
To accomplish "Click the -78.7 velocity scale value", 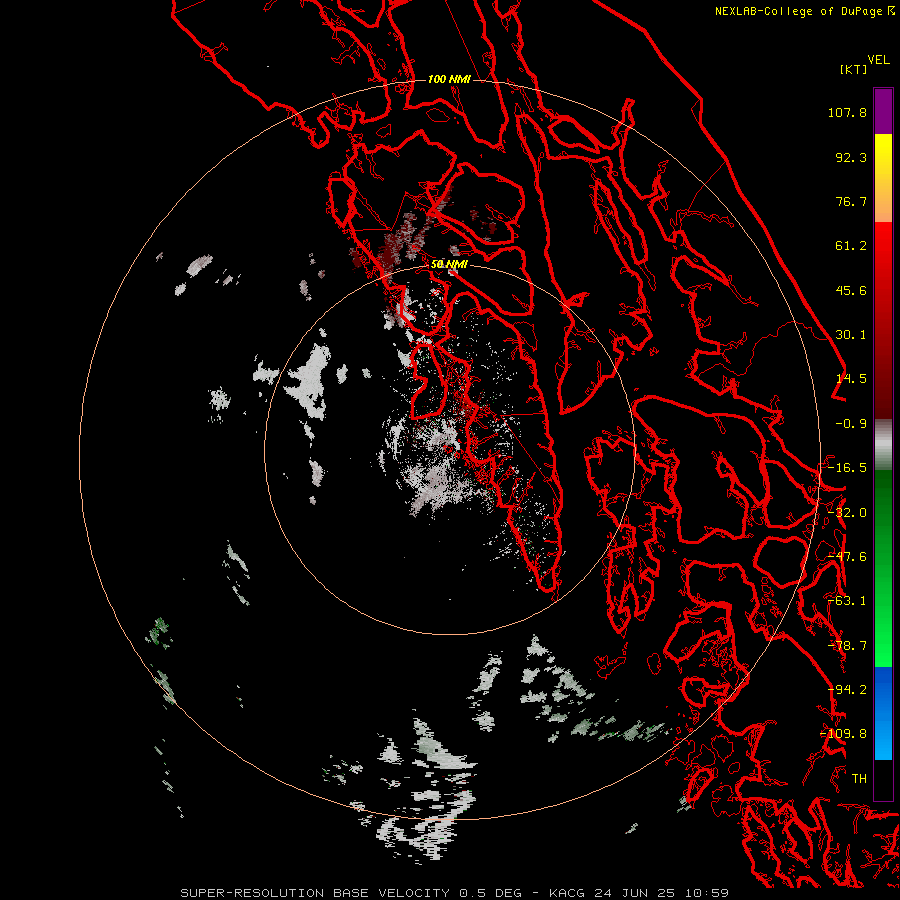I will tap(847, 646).
